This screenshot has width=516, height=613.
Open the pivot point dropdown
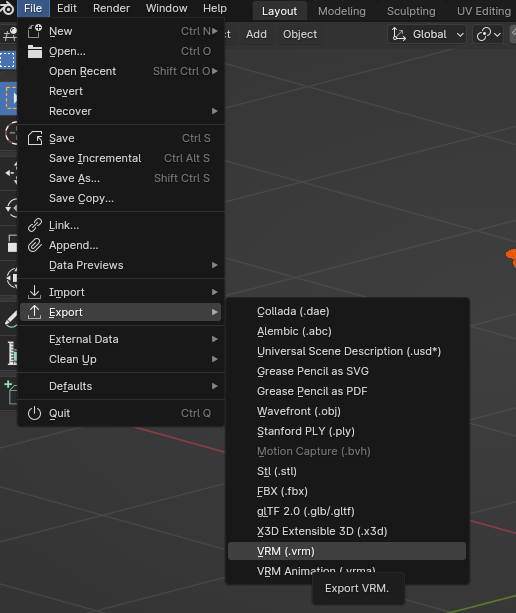tap(488, 34)
